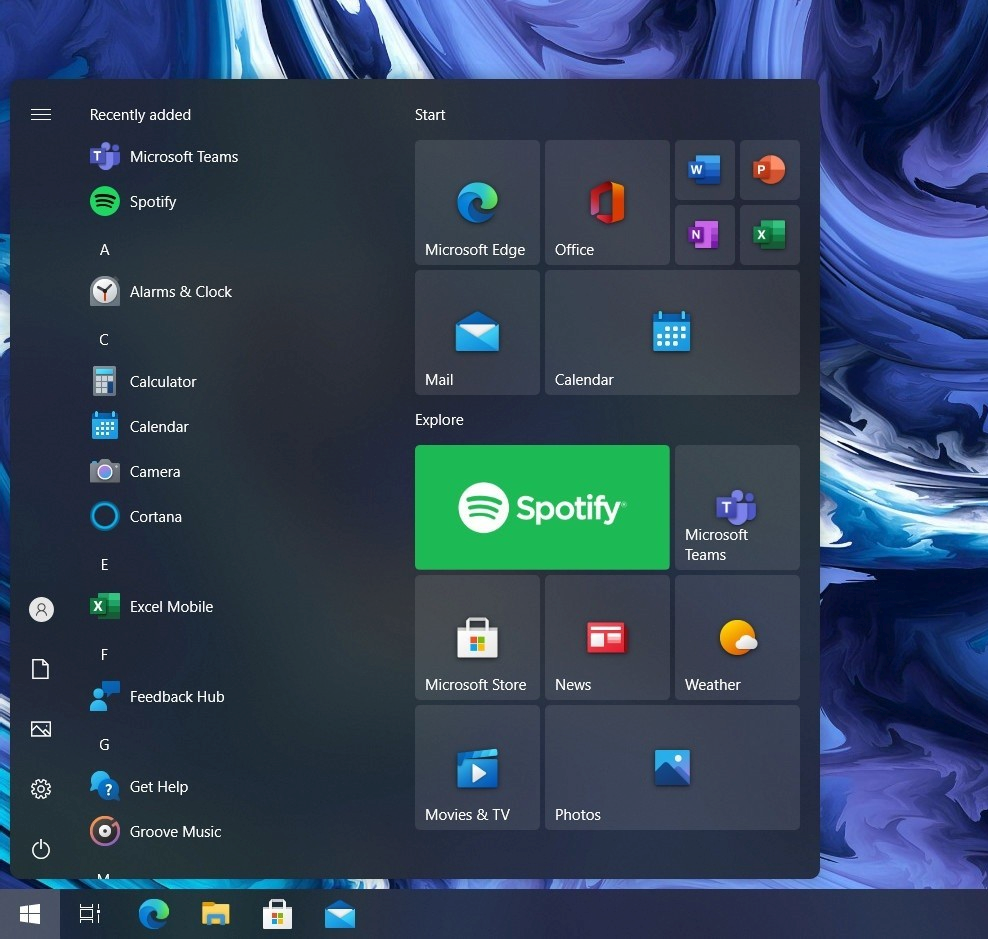Select Feedback Hub in the app list

pyautogui.click(x=176, y=697)
